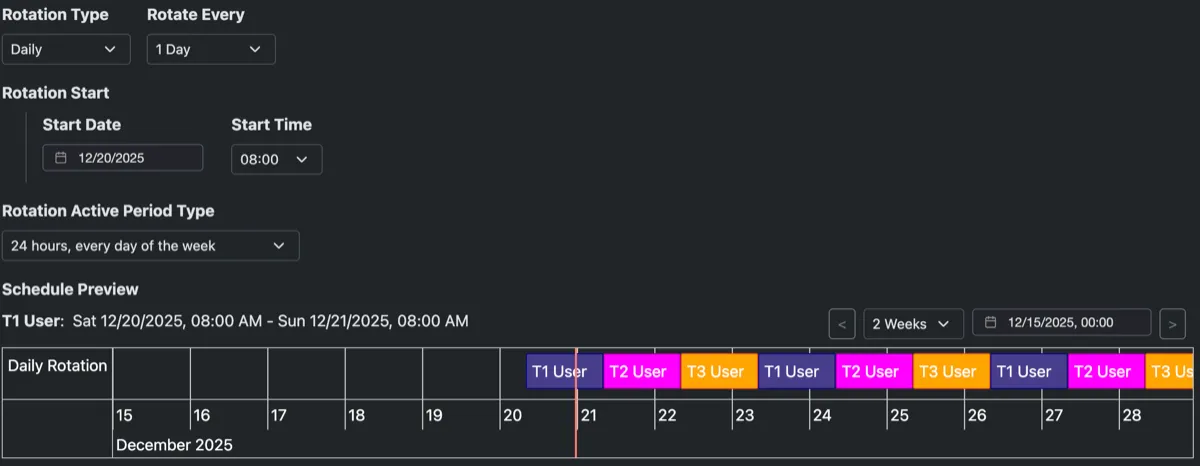Open the Rotation Type Daily dropdown
This screenshot has width=1200, height=466.
66,49
